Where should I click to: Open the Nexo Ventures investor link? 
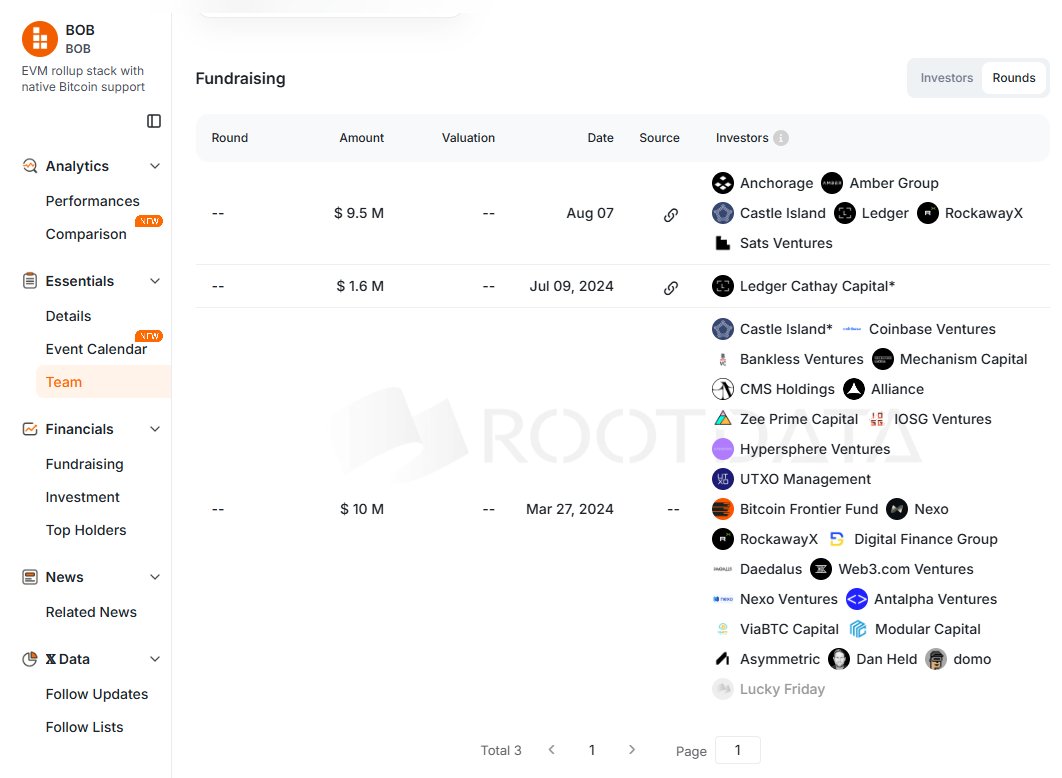pyautogui.click(x=788, y=599)
